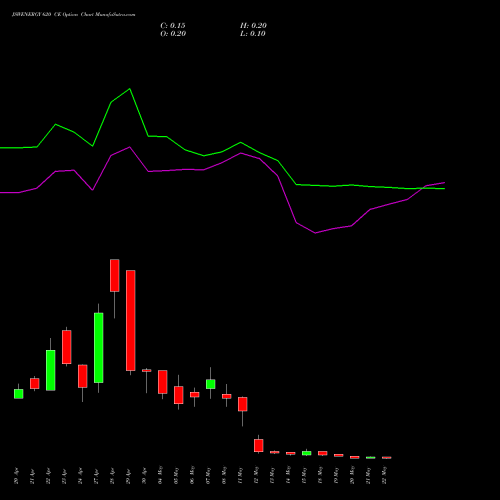Click the '11 May' date axis label
Screen dimensions: 500x500
241,476
